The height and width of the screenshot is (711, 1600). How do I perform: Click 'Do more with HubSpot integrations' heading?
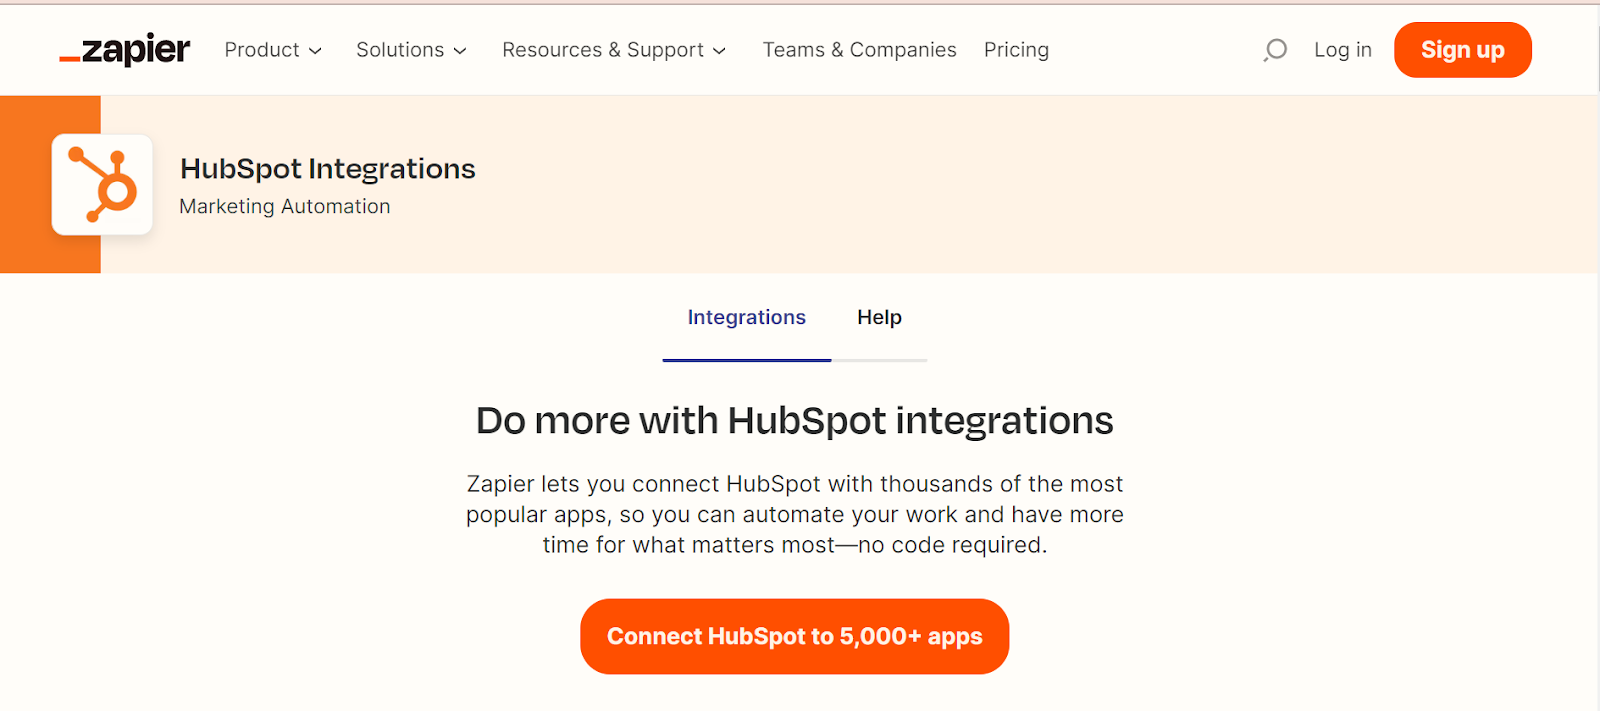[794, 421]
